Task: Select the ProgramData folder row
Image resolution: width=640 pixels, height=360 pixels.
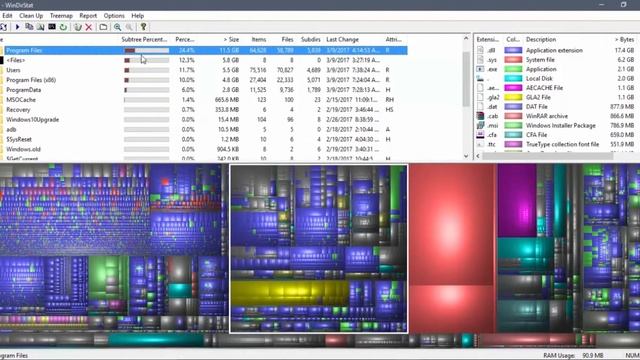Action: pyautogui.click(x=204, y=90)
